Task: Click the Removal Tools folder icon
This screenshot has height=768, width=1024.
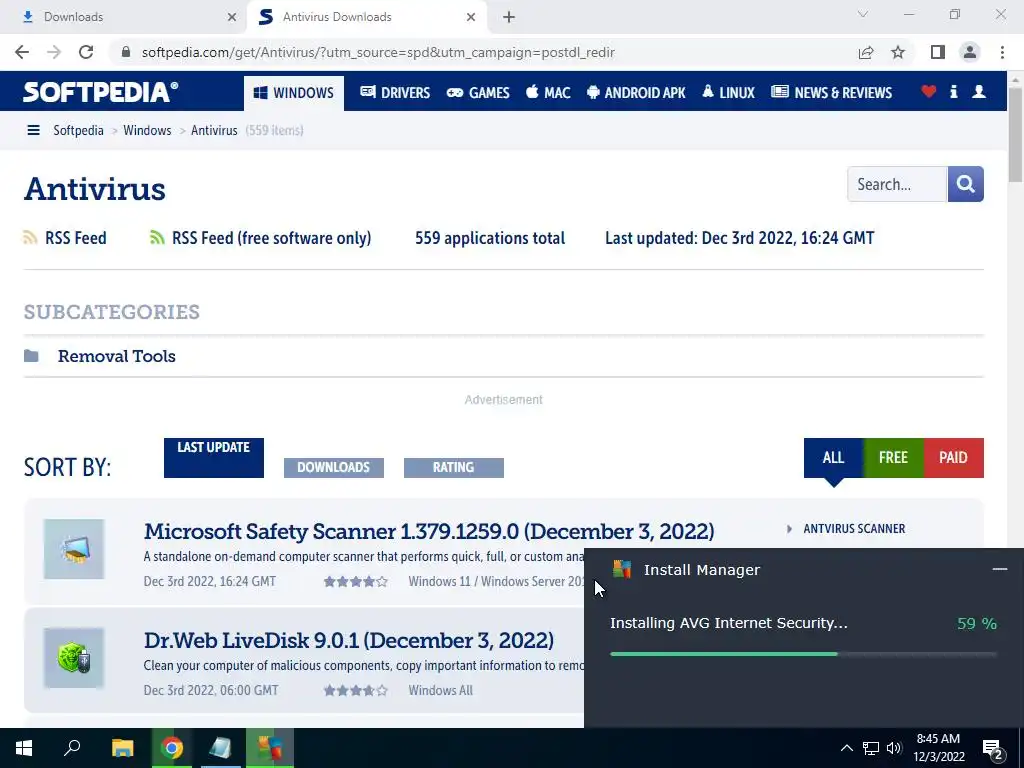Action: pos(31,356)
